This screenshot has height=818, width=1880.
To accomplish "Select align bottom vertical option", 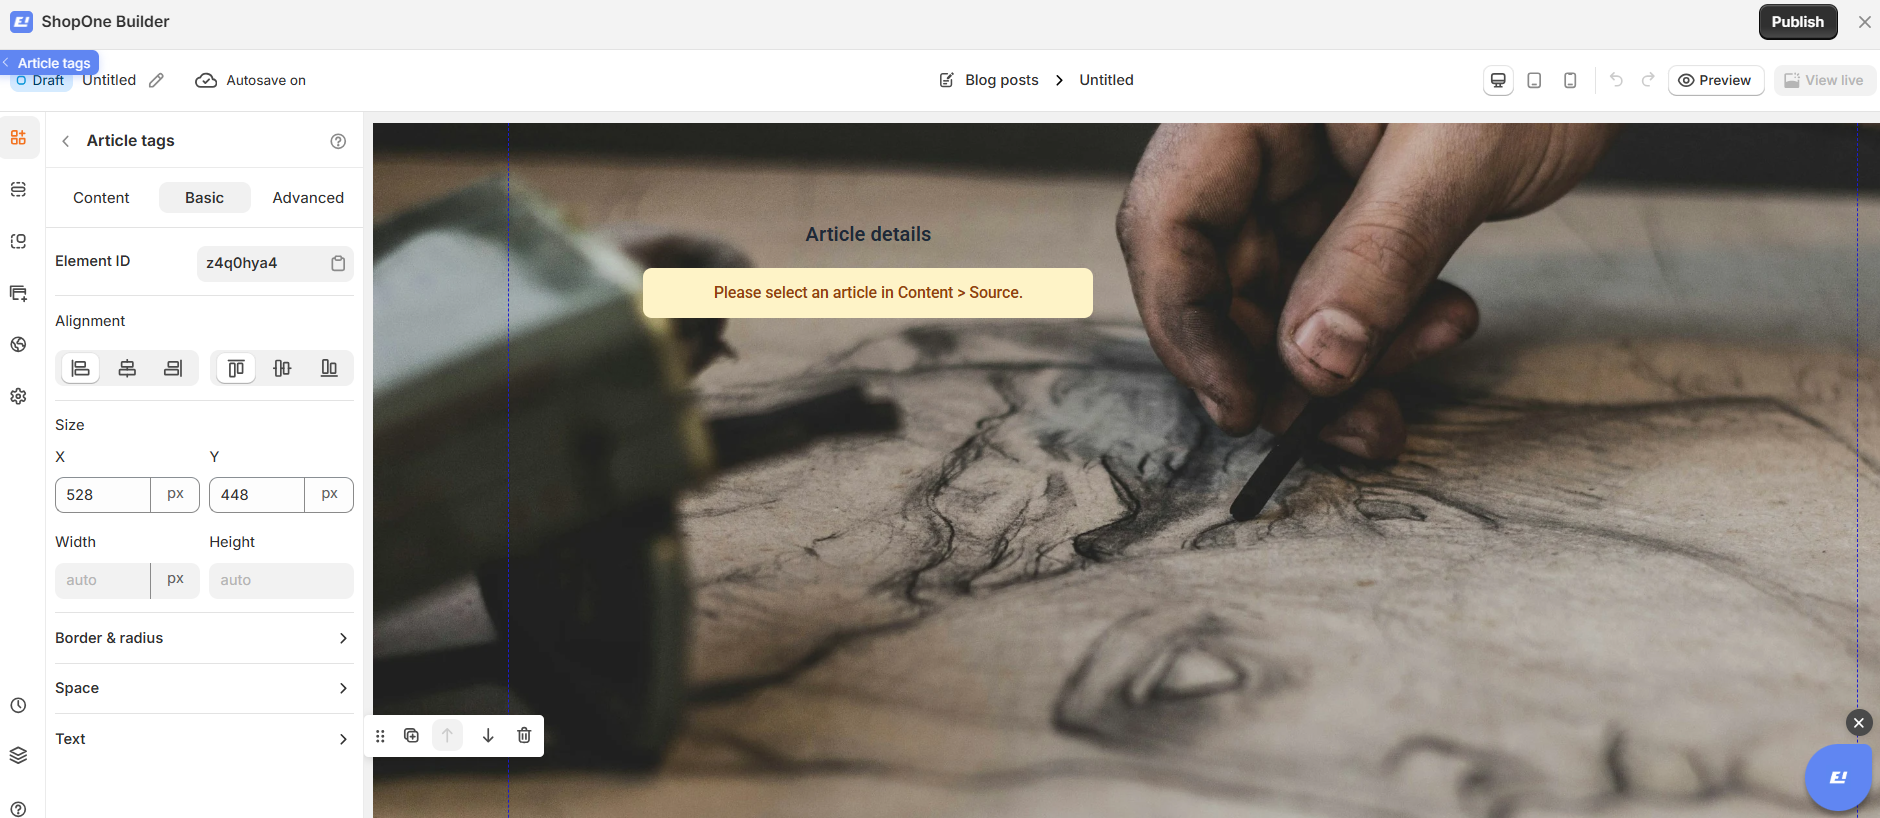I will (329, 368).
